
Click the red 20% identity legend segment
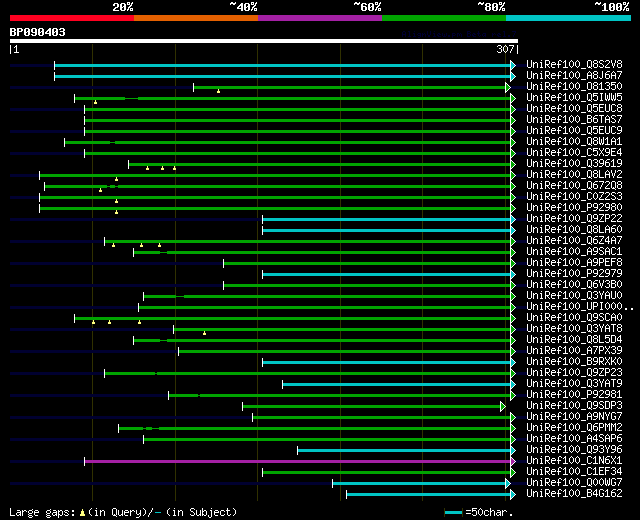coord(72,18)
